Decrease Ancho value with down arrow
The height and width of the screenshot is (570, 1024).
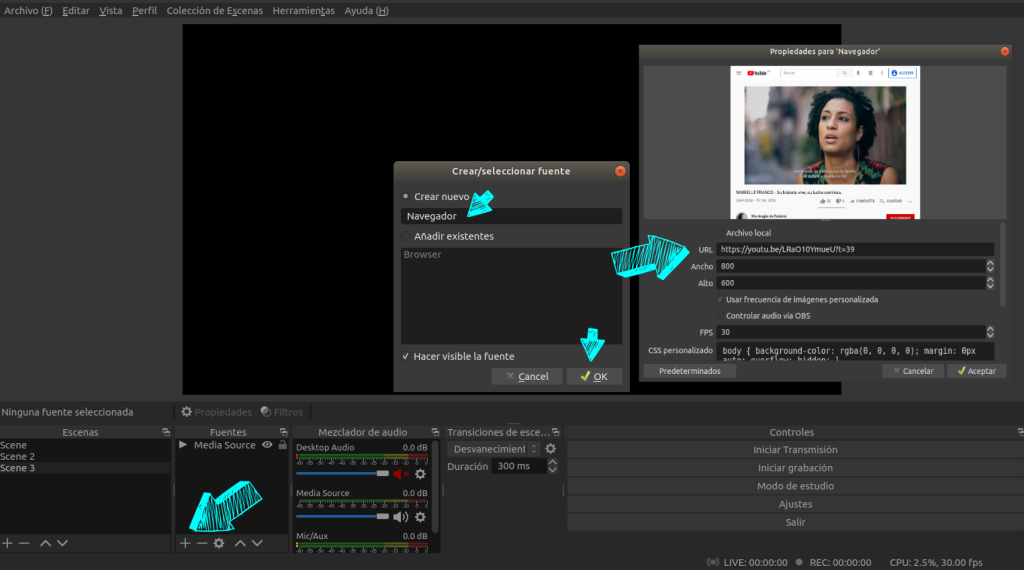pyautogui.click(x=990, y=269)
